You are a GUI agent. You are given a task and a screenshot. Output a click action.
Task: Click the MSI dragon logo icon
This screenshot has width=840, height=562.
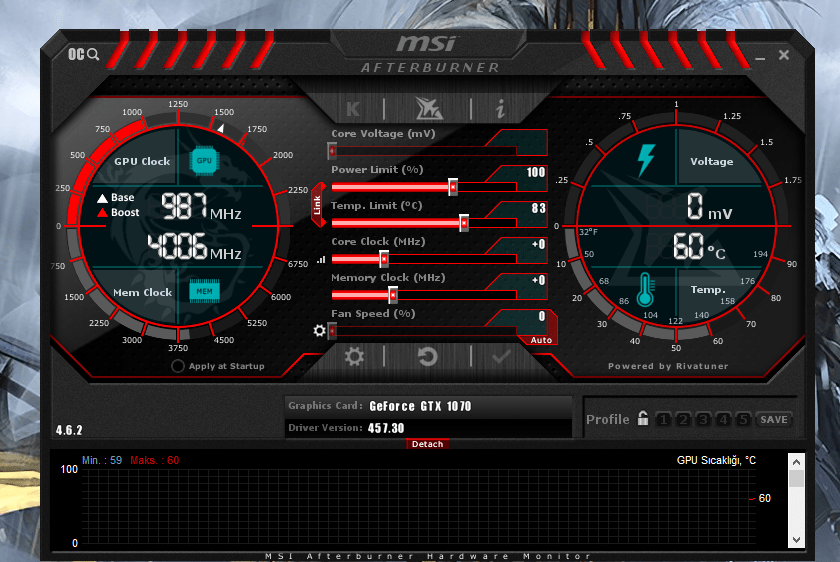click(x=429, y=108)
